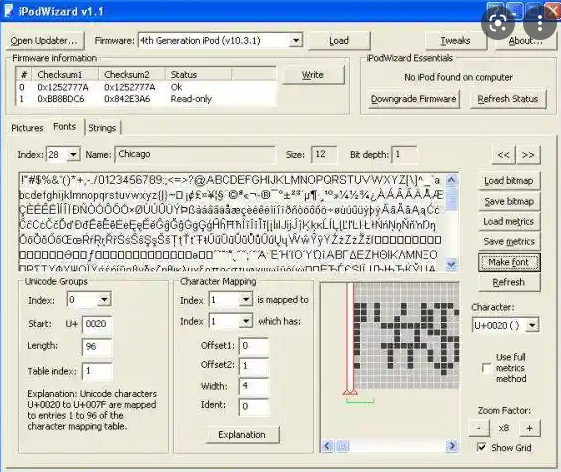Click the Make font button

[x=509, y=262]
